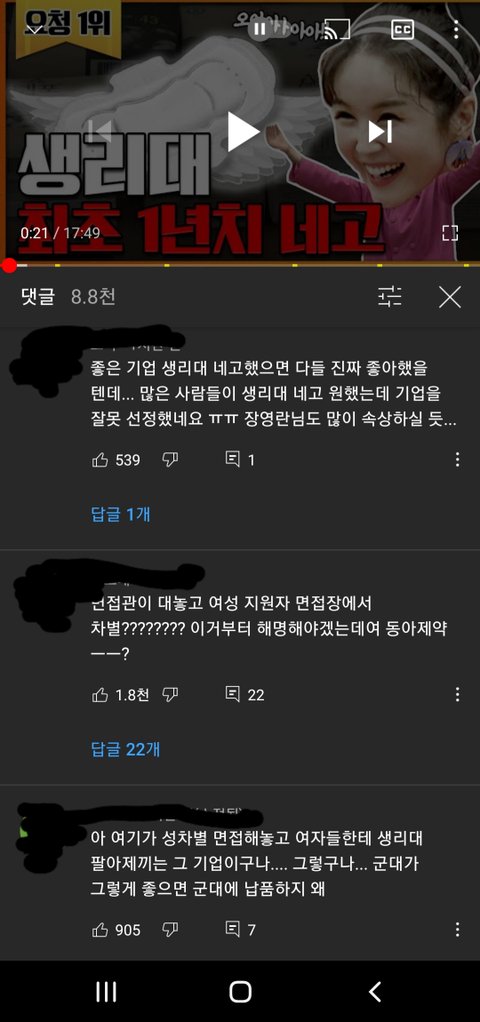This screenshot has width=480, height=1022.
Task: Tap the Cast to device icon
Action: pos(337,29)
